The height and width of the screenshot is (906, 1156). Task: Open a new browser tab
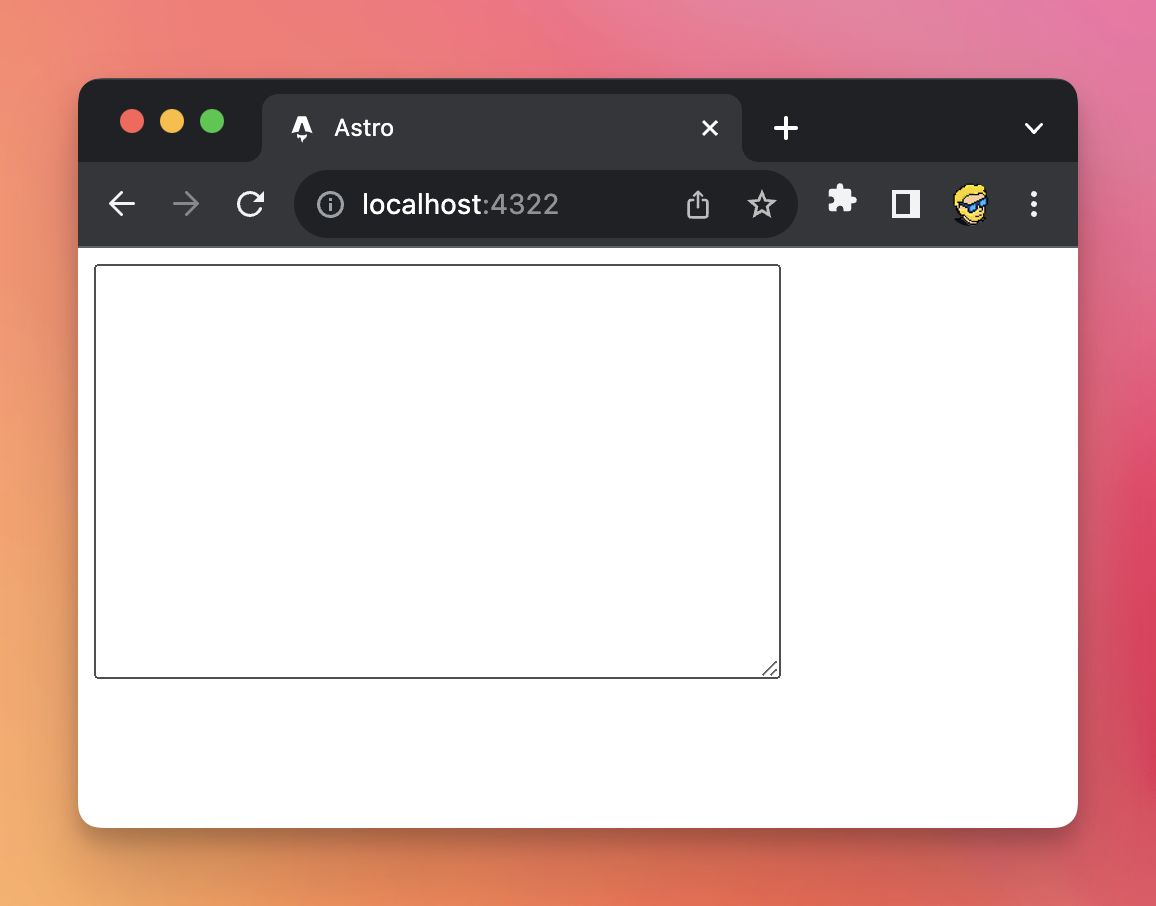click(786, 128)
